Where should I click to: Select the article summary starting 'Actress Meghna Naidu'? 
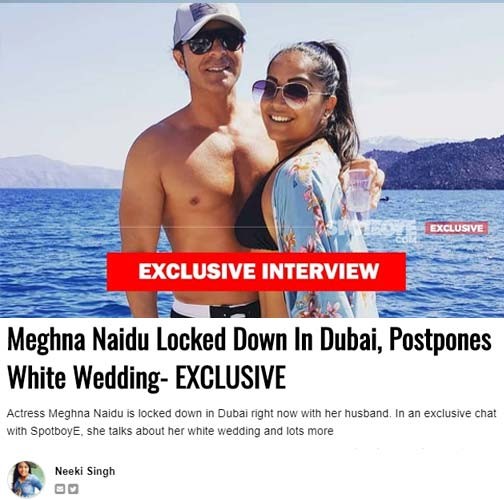[x=252, y=422]
